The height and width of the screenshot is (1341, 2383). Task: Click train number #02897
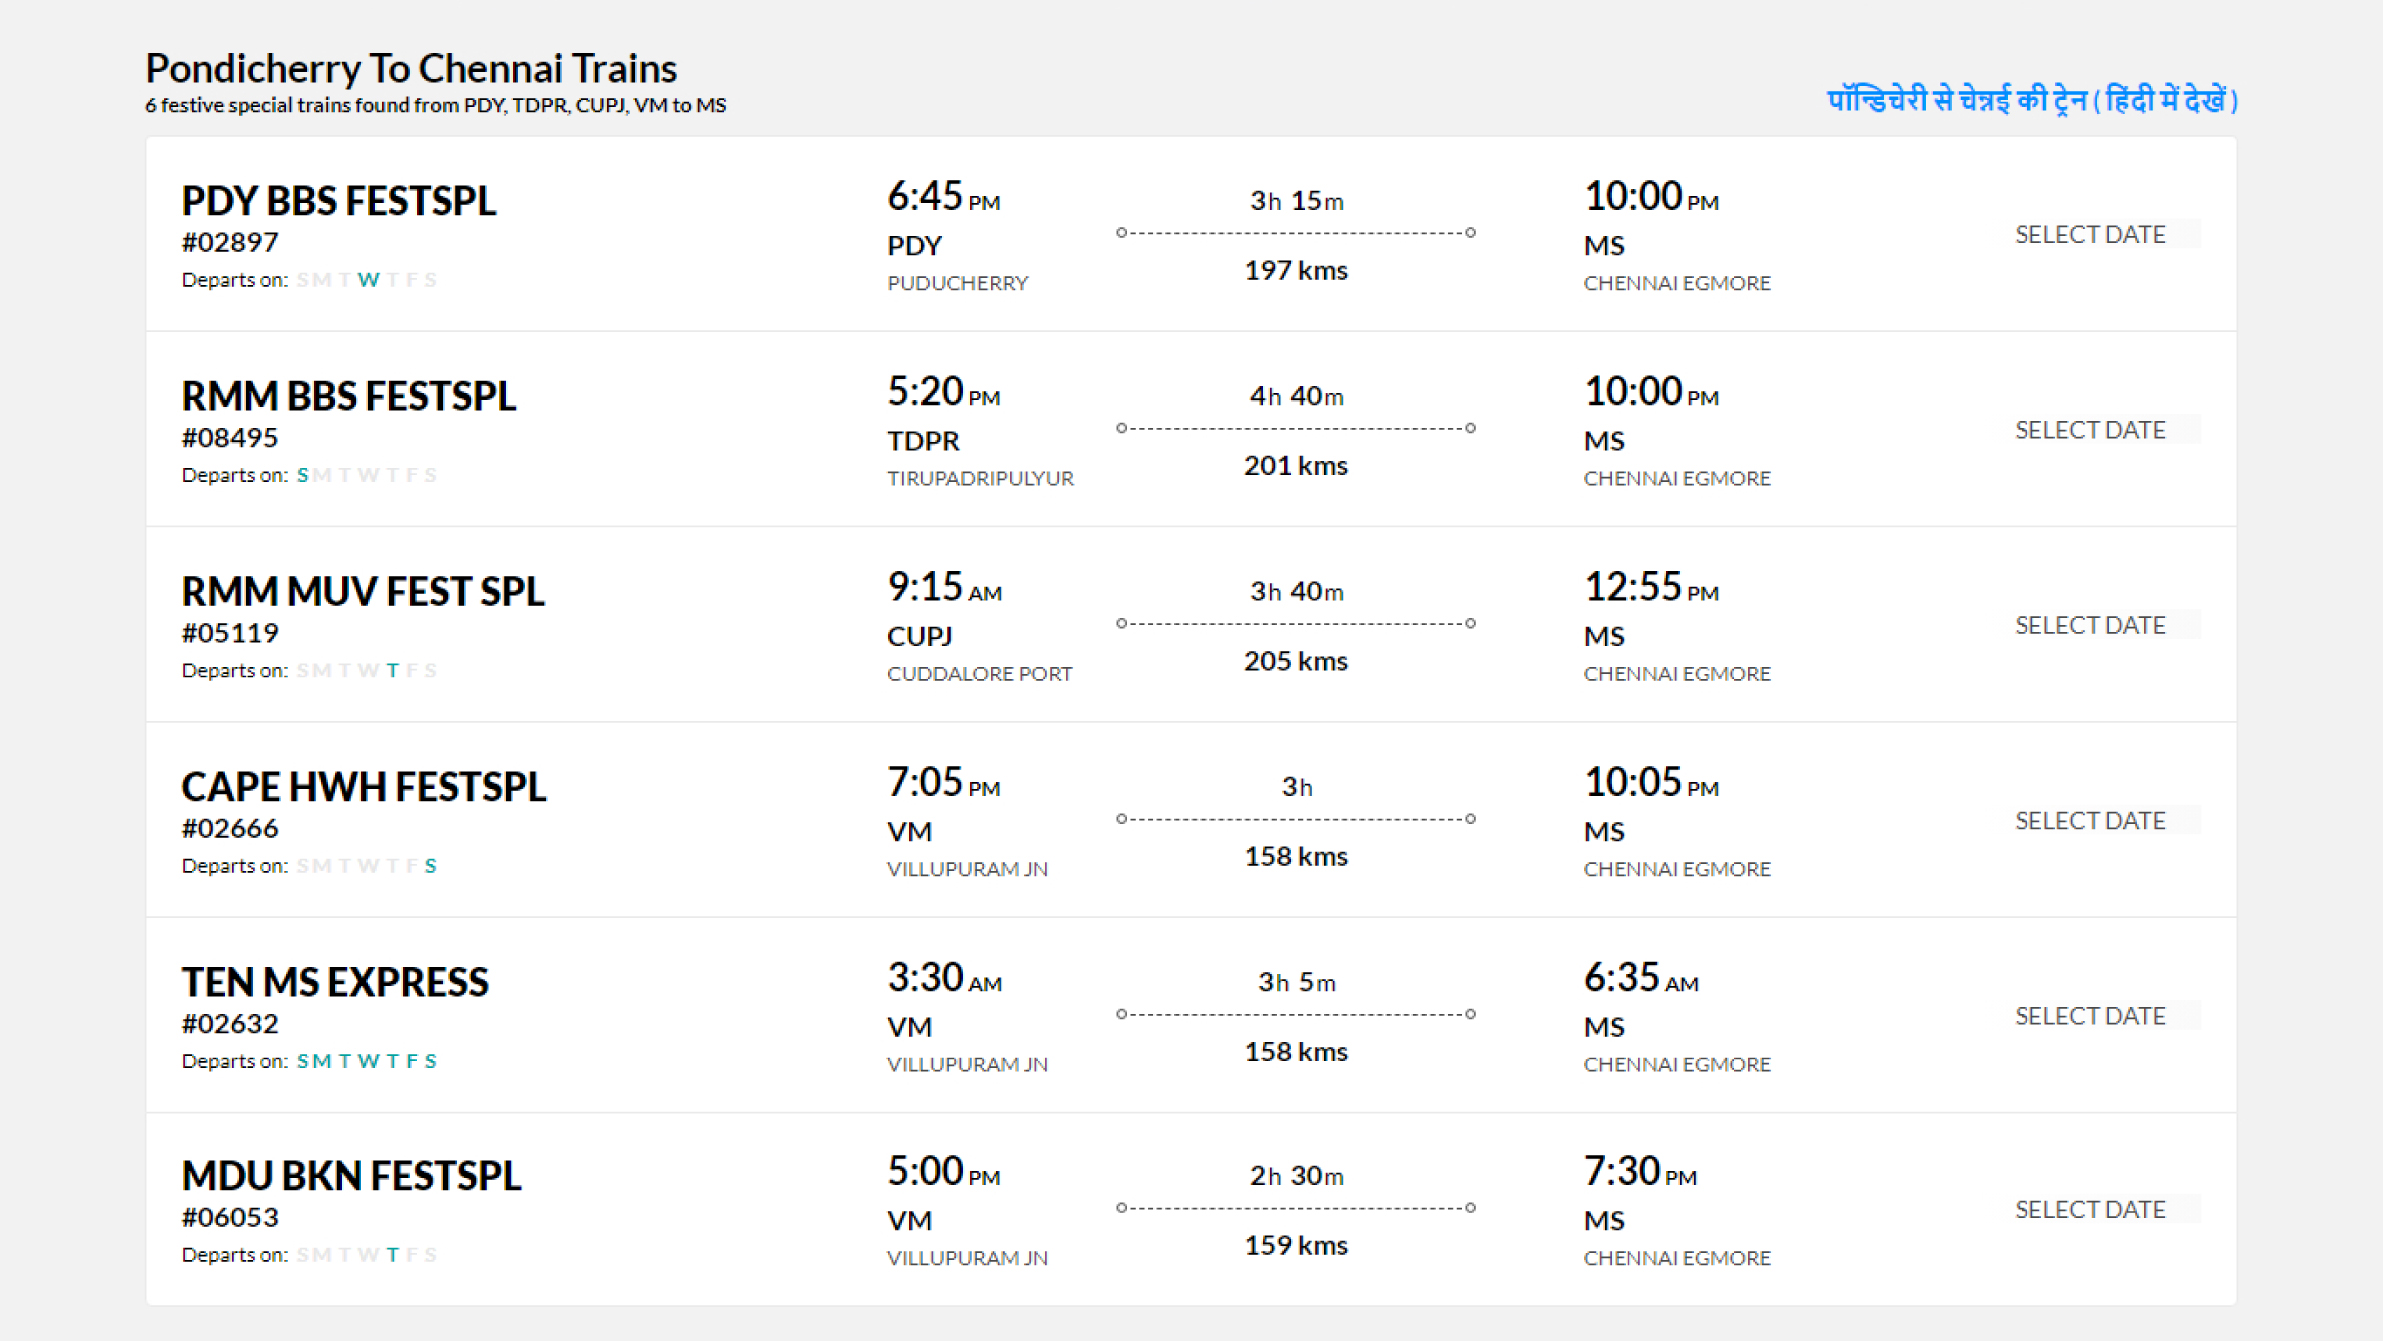point(230,242)
